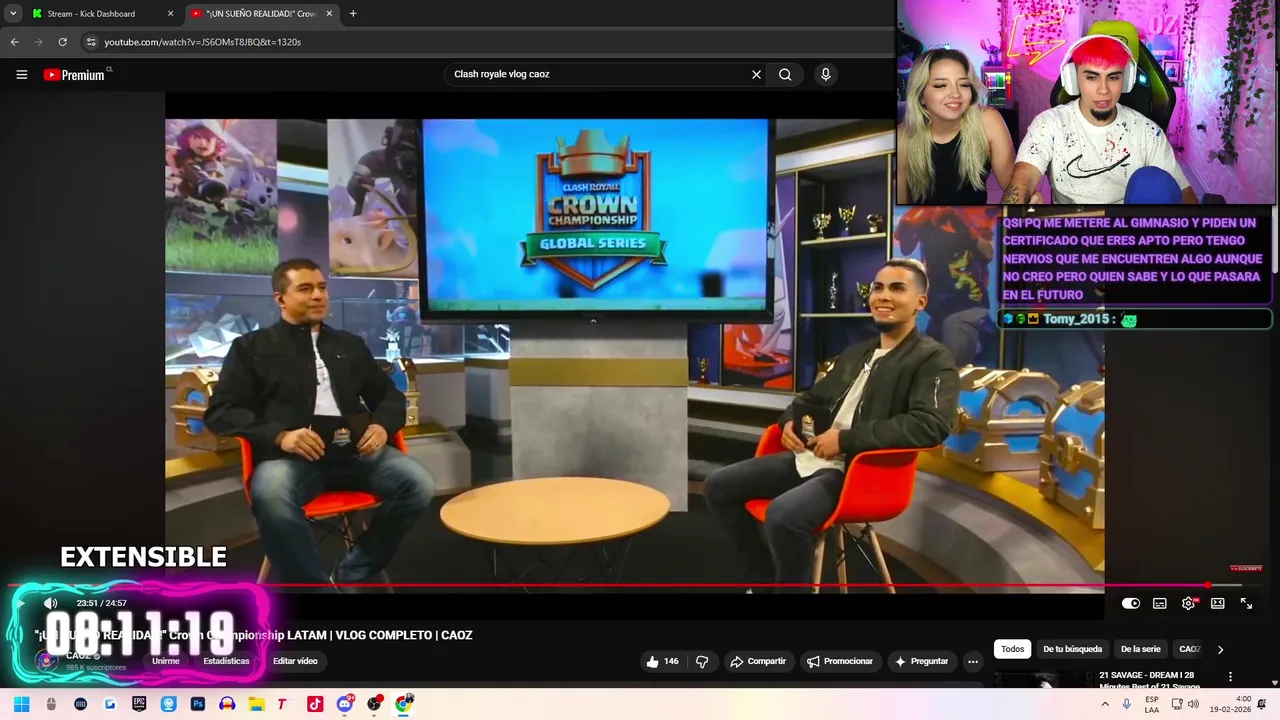Viewport: 1280px width, 720px height.
Task: Like the video with thumbs up 146
Action: 662,661
